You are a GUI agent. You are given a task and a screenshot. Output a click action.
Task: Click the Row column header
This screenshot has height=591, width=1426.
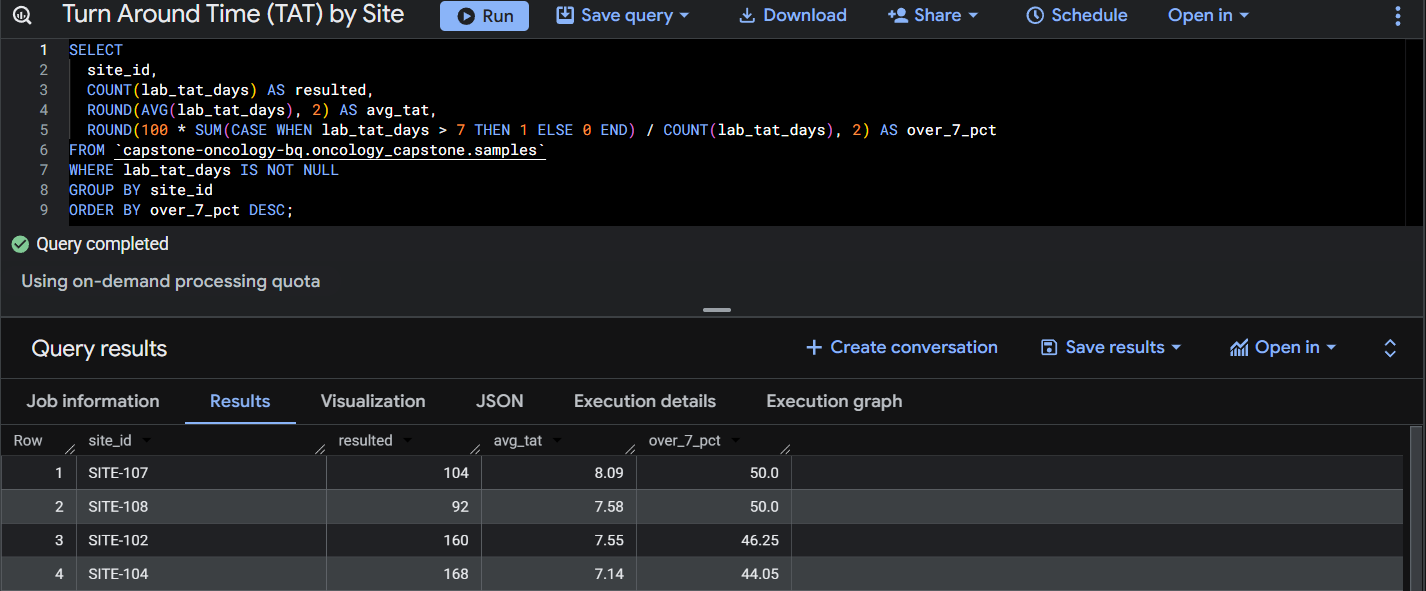pyautogui.click(x=28, y=441)
